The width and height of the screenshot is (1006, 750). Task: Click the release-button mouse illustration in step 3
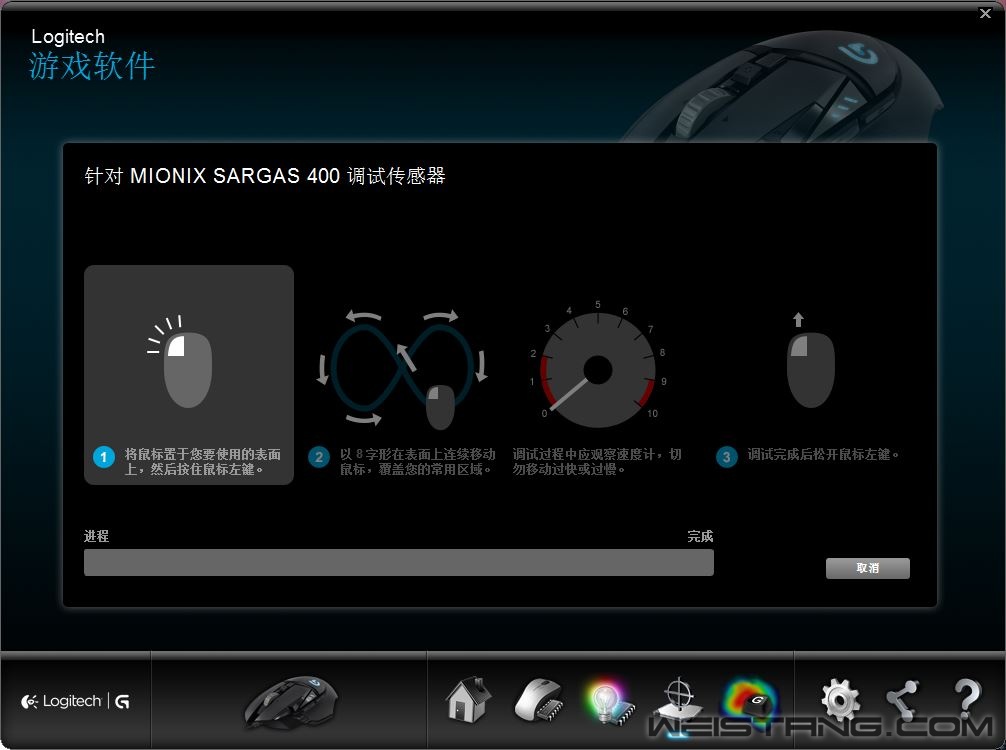click(x=810, y=361)
